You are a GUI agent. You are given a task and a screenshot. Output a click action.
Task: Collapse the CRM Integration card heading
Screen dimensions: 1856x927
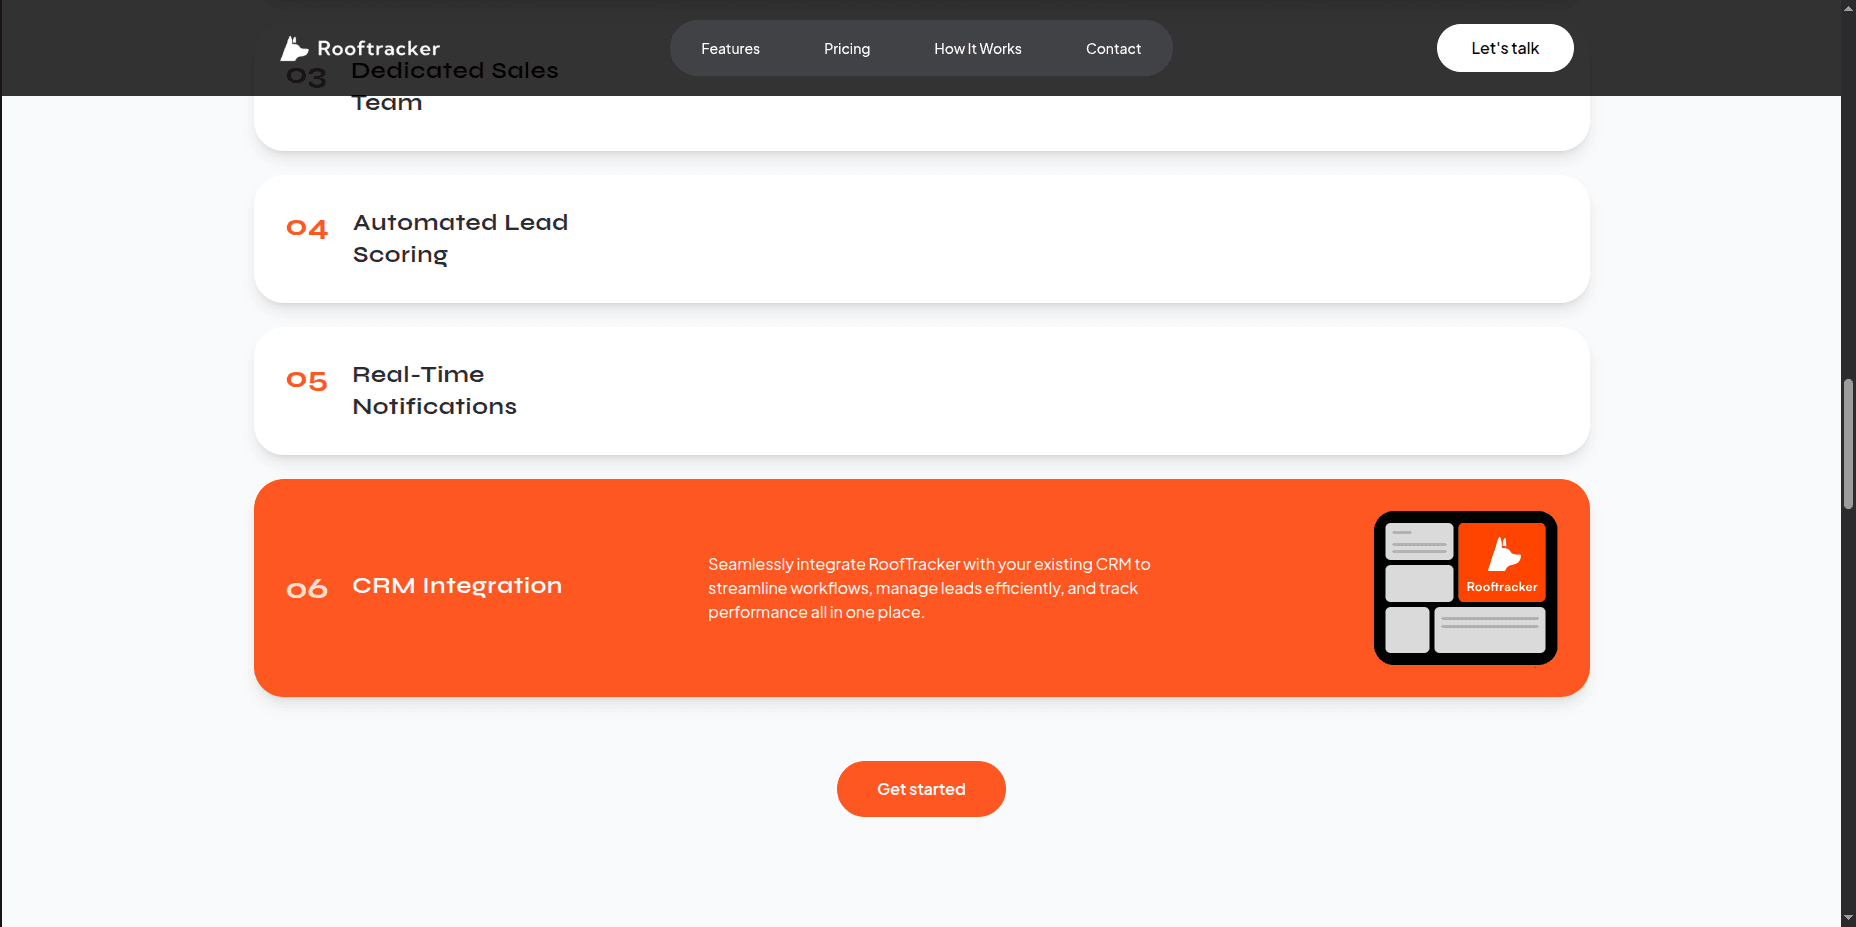[457, 586]
